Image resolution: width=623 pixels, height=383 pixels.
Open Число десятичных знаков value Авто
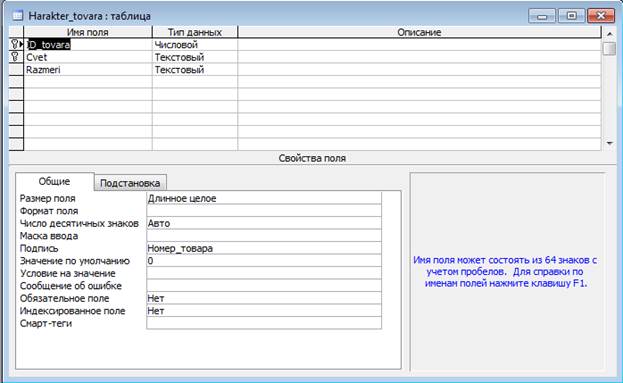[x=264, y=223]
